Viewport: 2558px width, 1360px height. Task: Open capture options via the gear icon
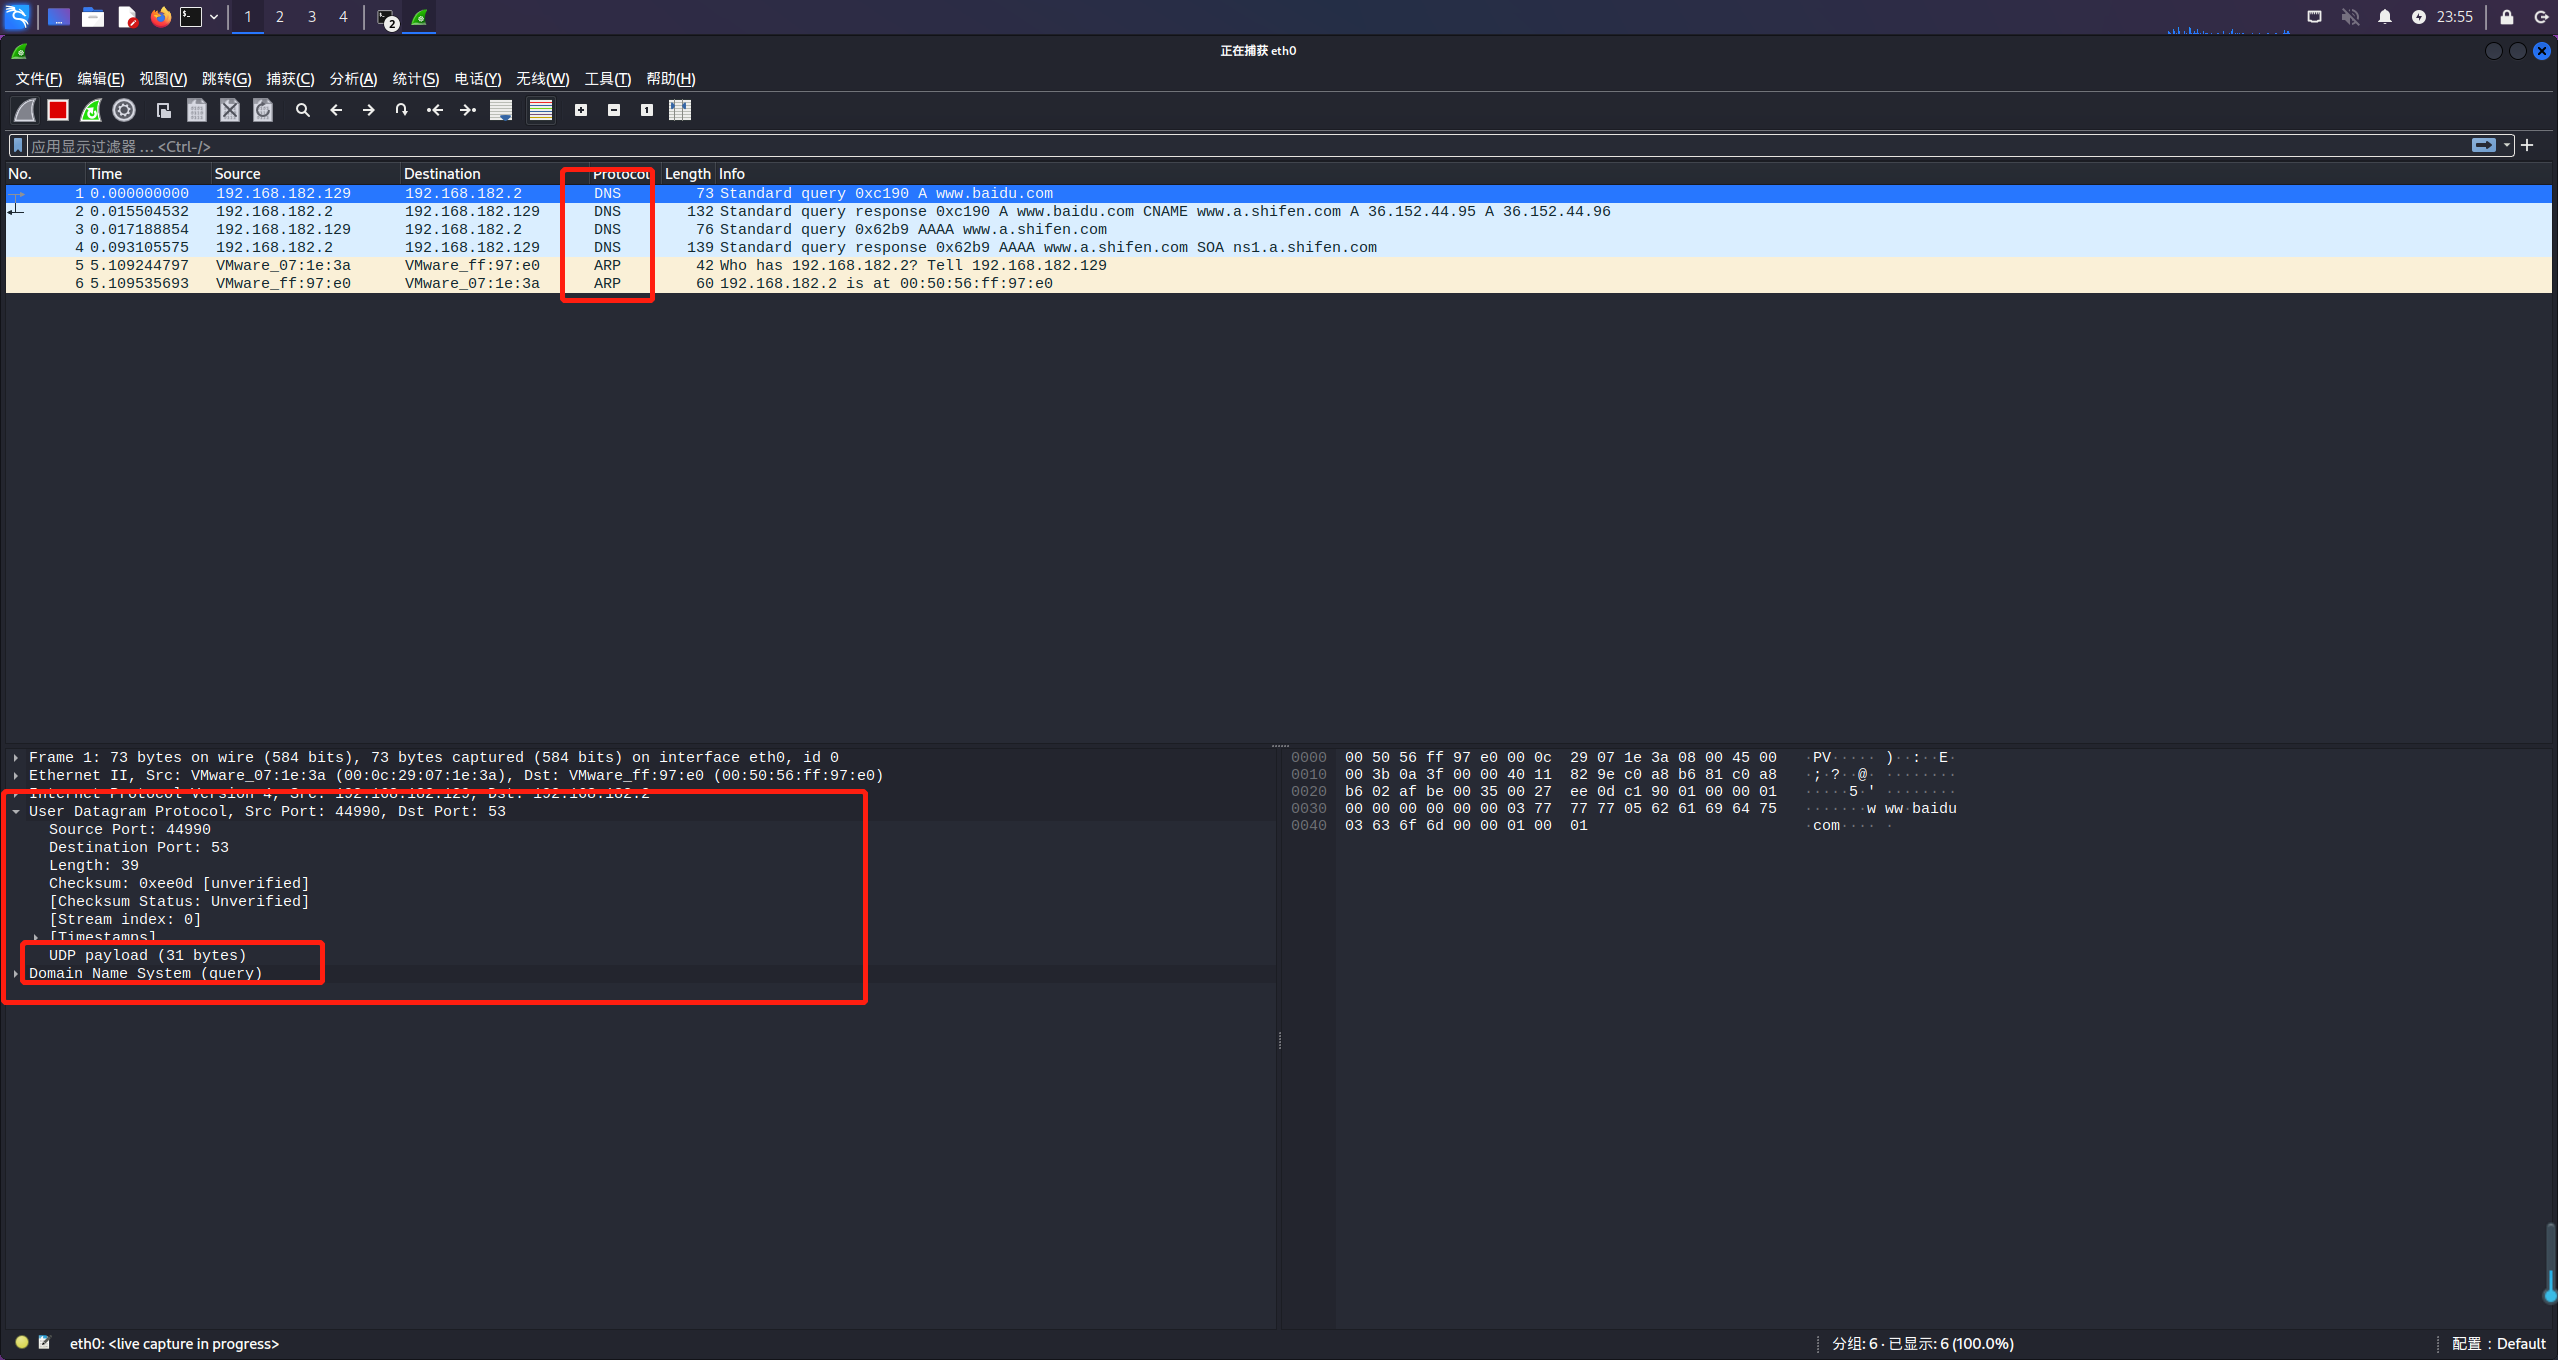point(124,110)
